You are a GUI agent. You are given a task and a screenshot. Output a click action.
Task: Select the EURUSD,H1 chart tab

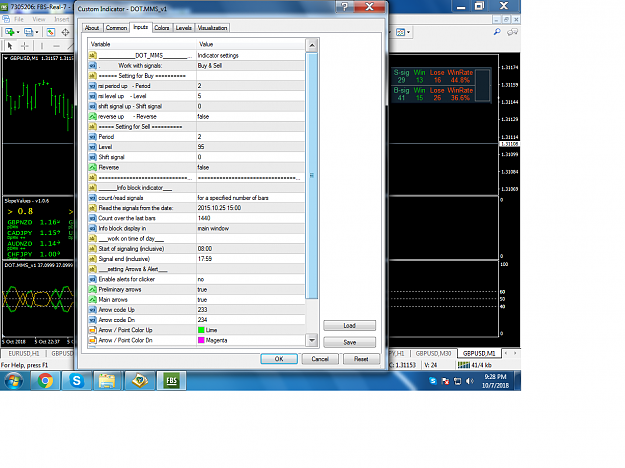[x=24, y=354]
